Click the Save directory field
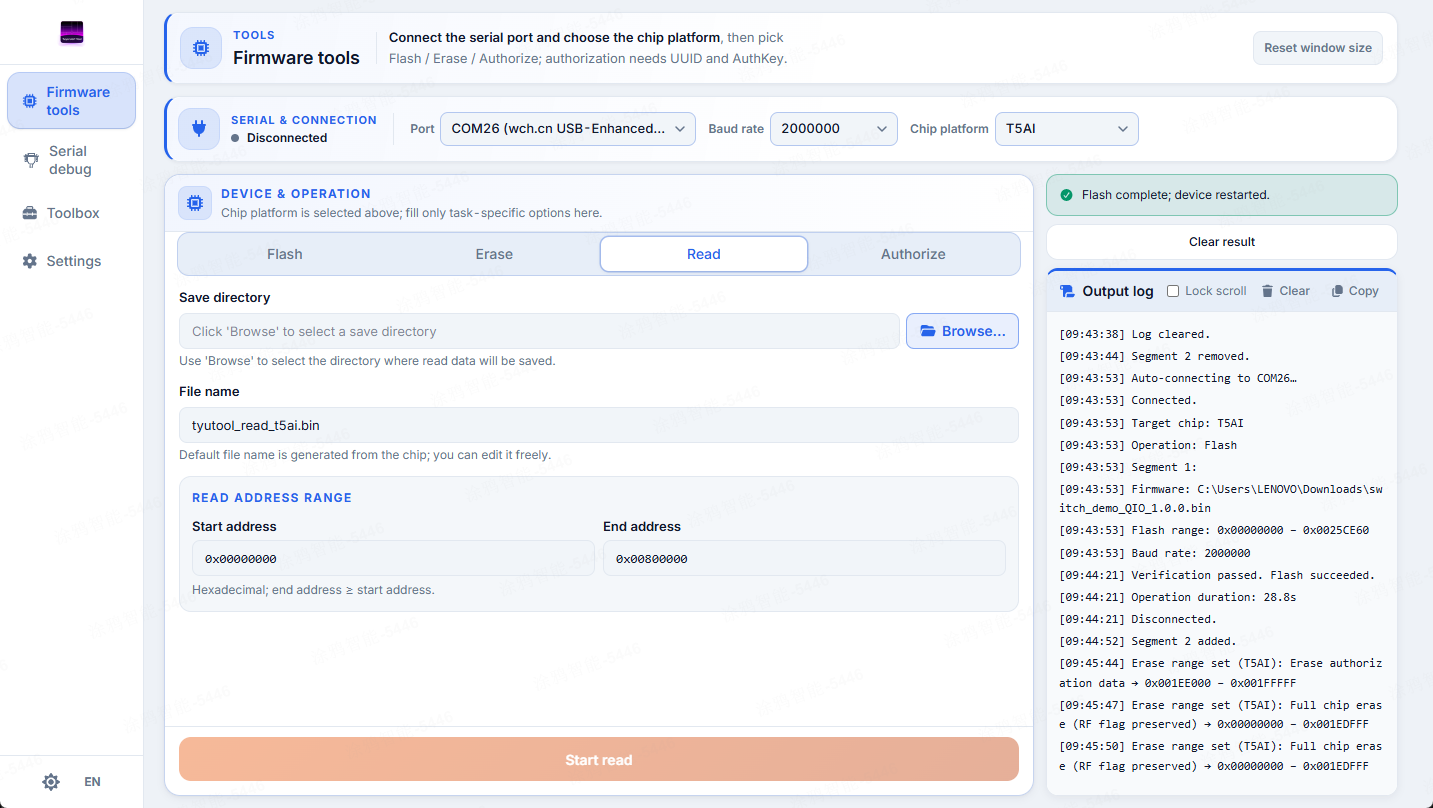The width and height of the screenshot is (1433, 808). pos(539,331)
